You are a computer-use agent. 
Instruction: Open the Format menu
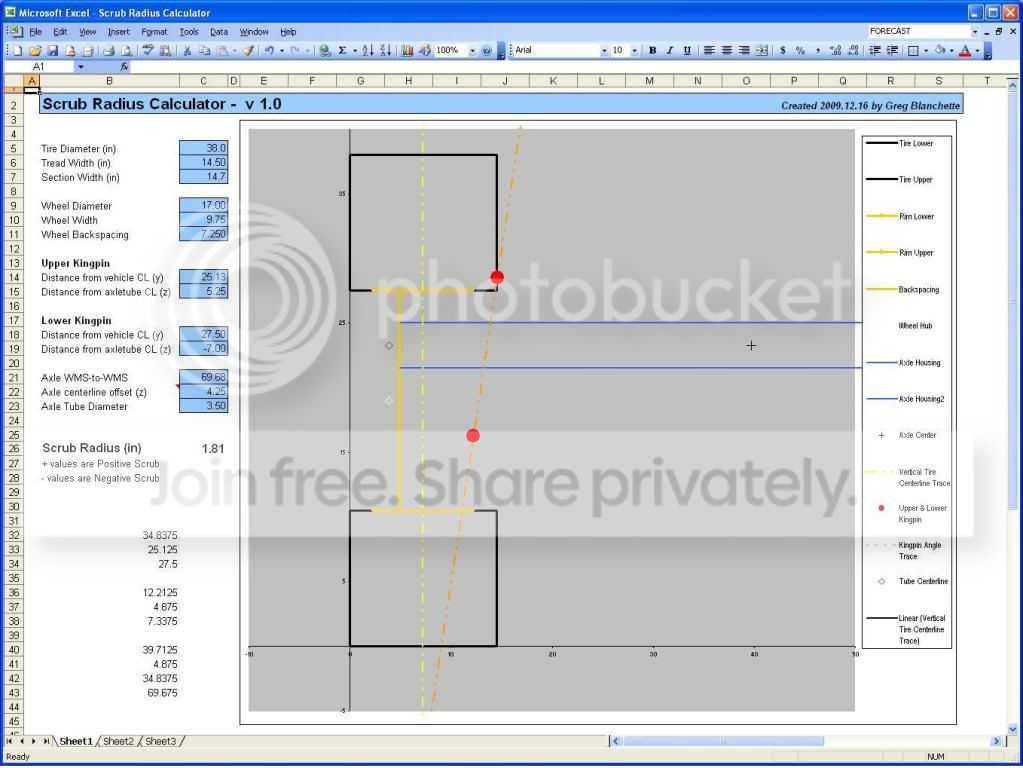click(x=154, y=31)
